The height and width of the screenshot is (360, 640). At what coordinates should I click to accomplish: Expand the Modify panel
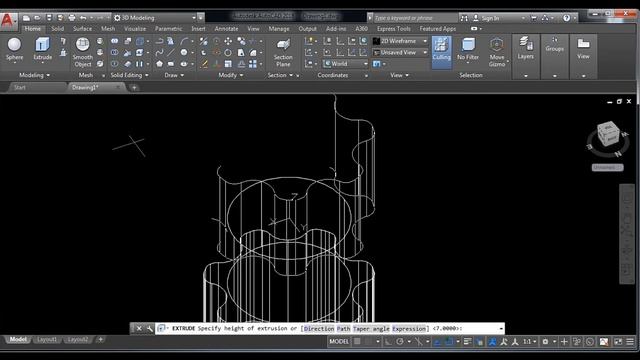231,76
